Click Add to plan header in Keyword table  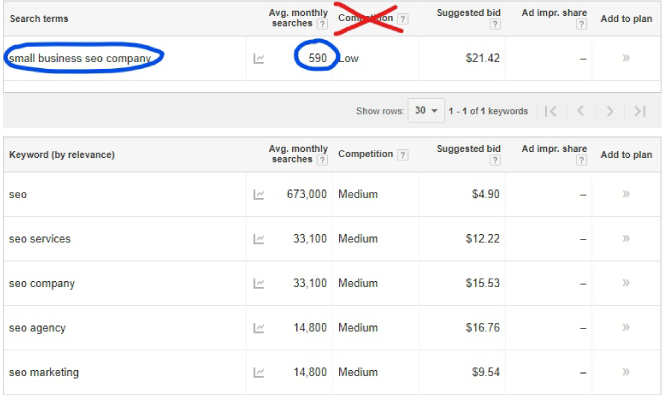click(x=626, y=155)
